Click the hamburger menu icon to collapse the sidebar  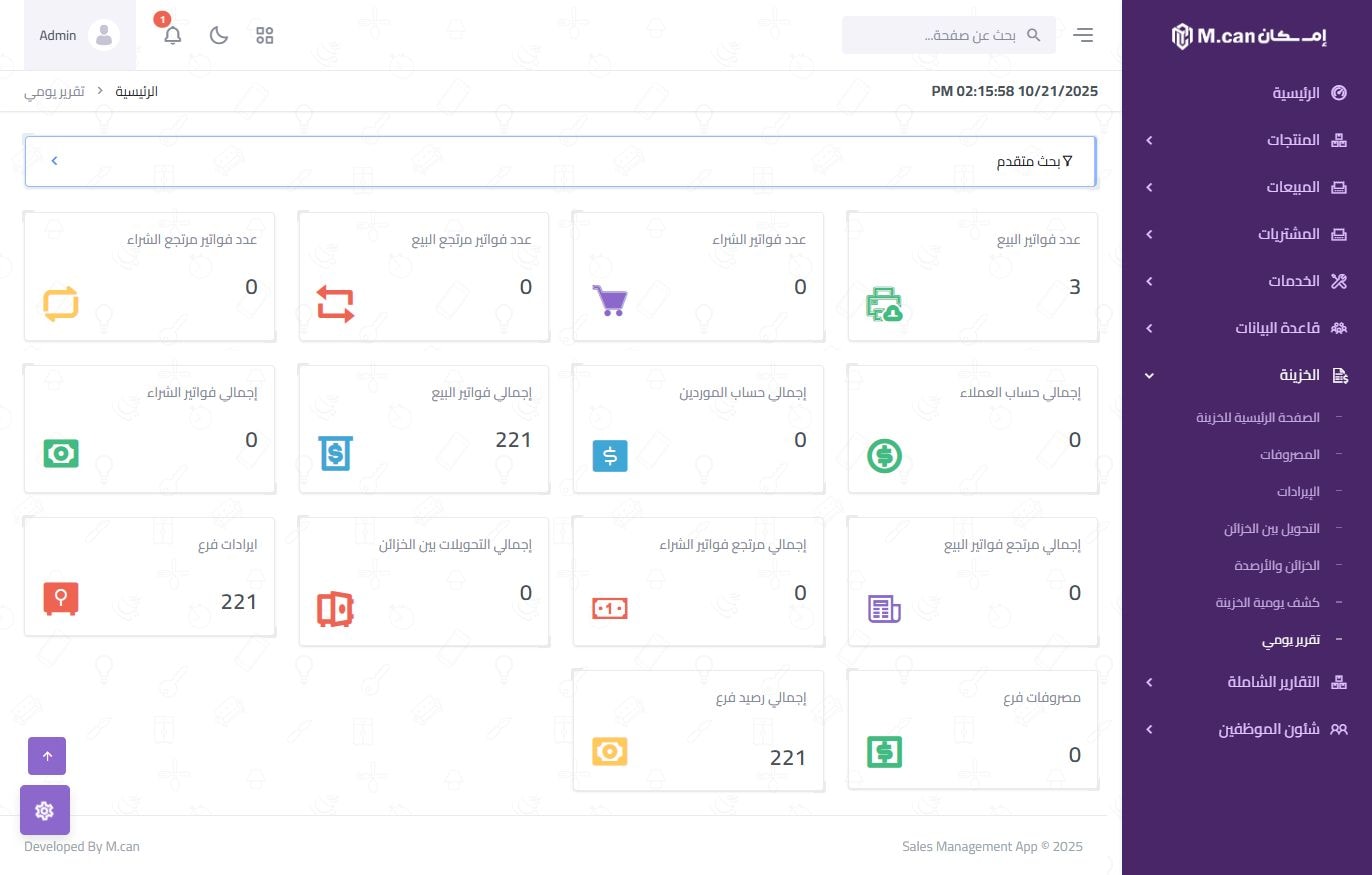(x=1083, y=36)
